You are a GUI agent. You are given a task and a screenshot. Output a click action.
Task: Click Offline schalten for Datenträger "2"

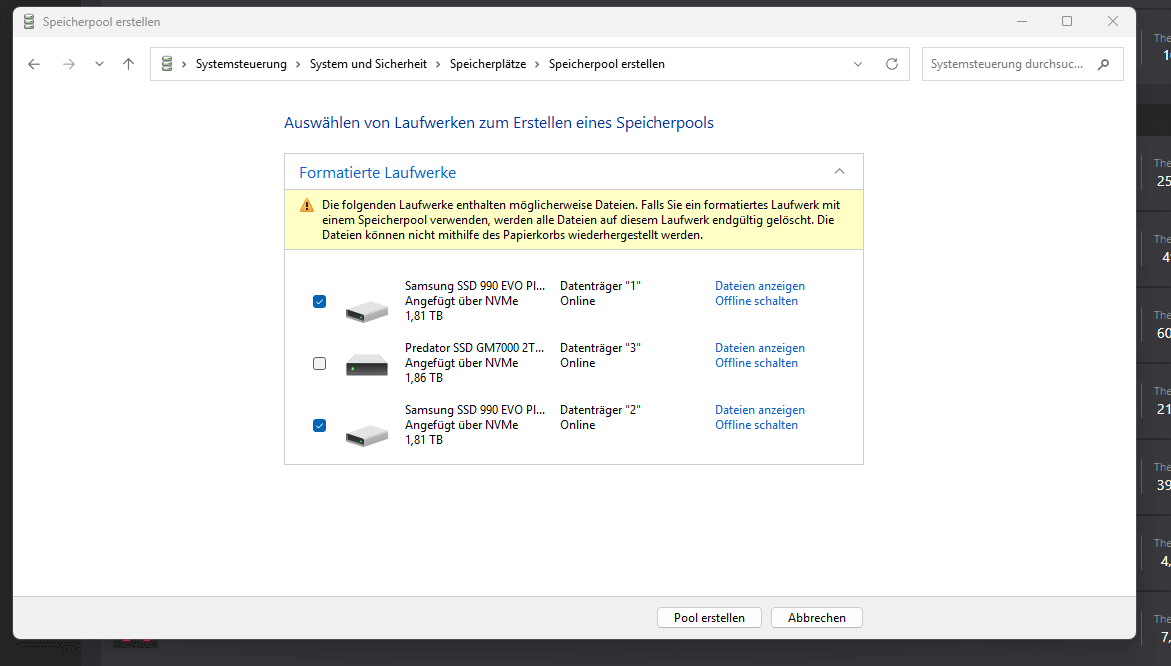(756, 425)
